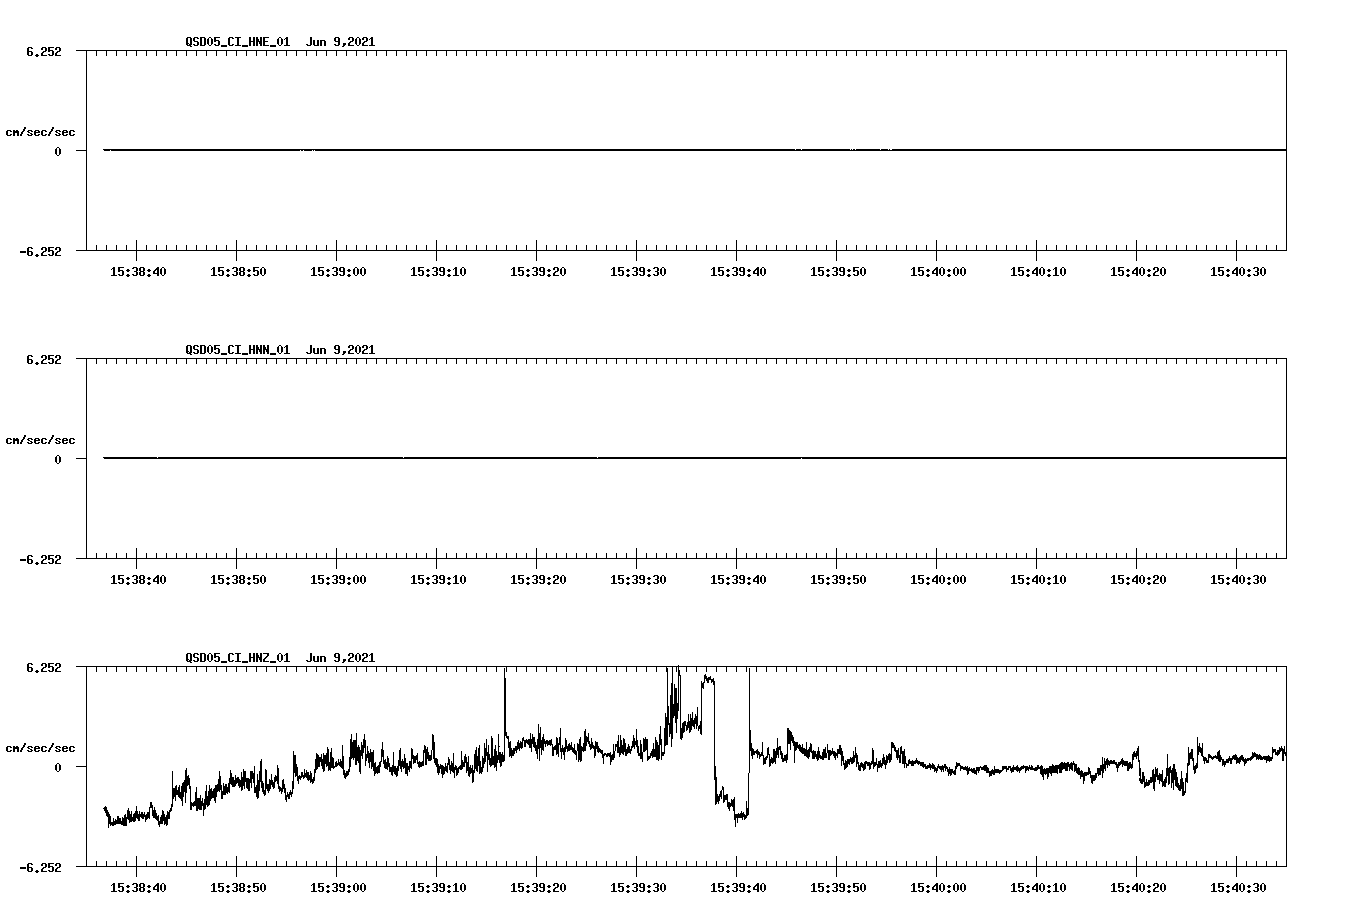Select the 6.252 axis maximum on HNZ plot
The height and width of the screenshot is (924, 1358).
43,668
